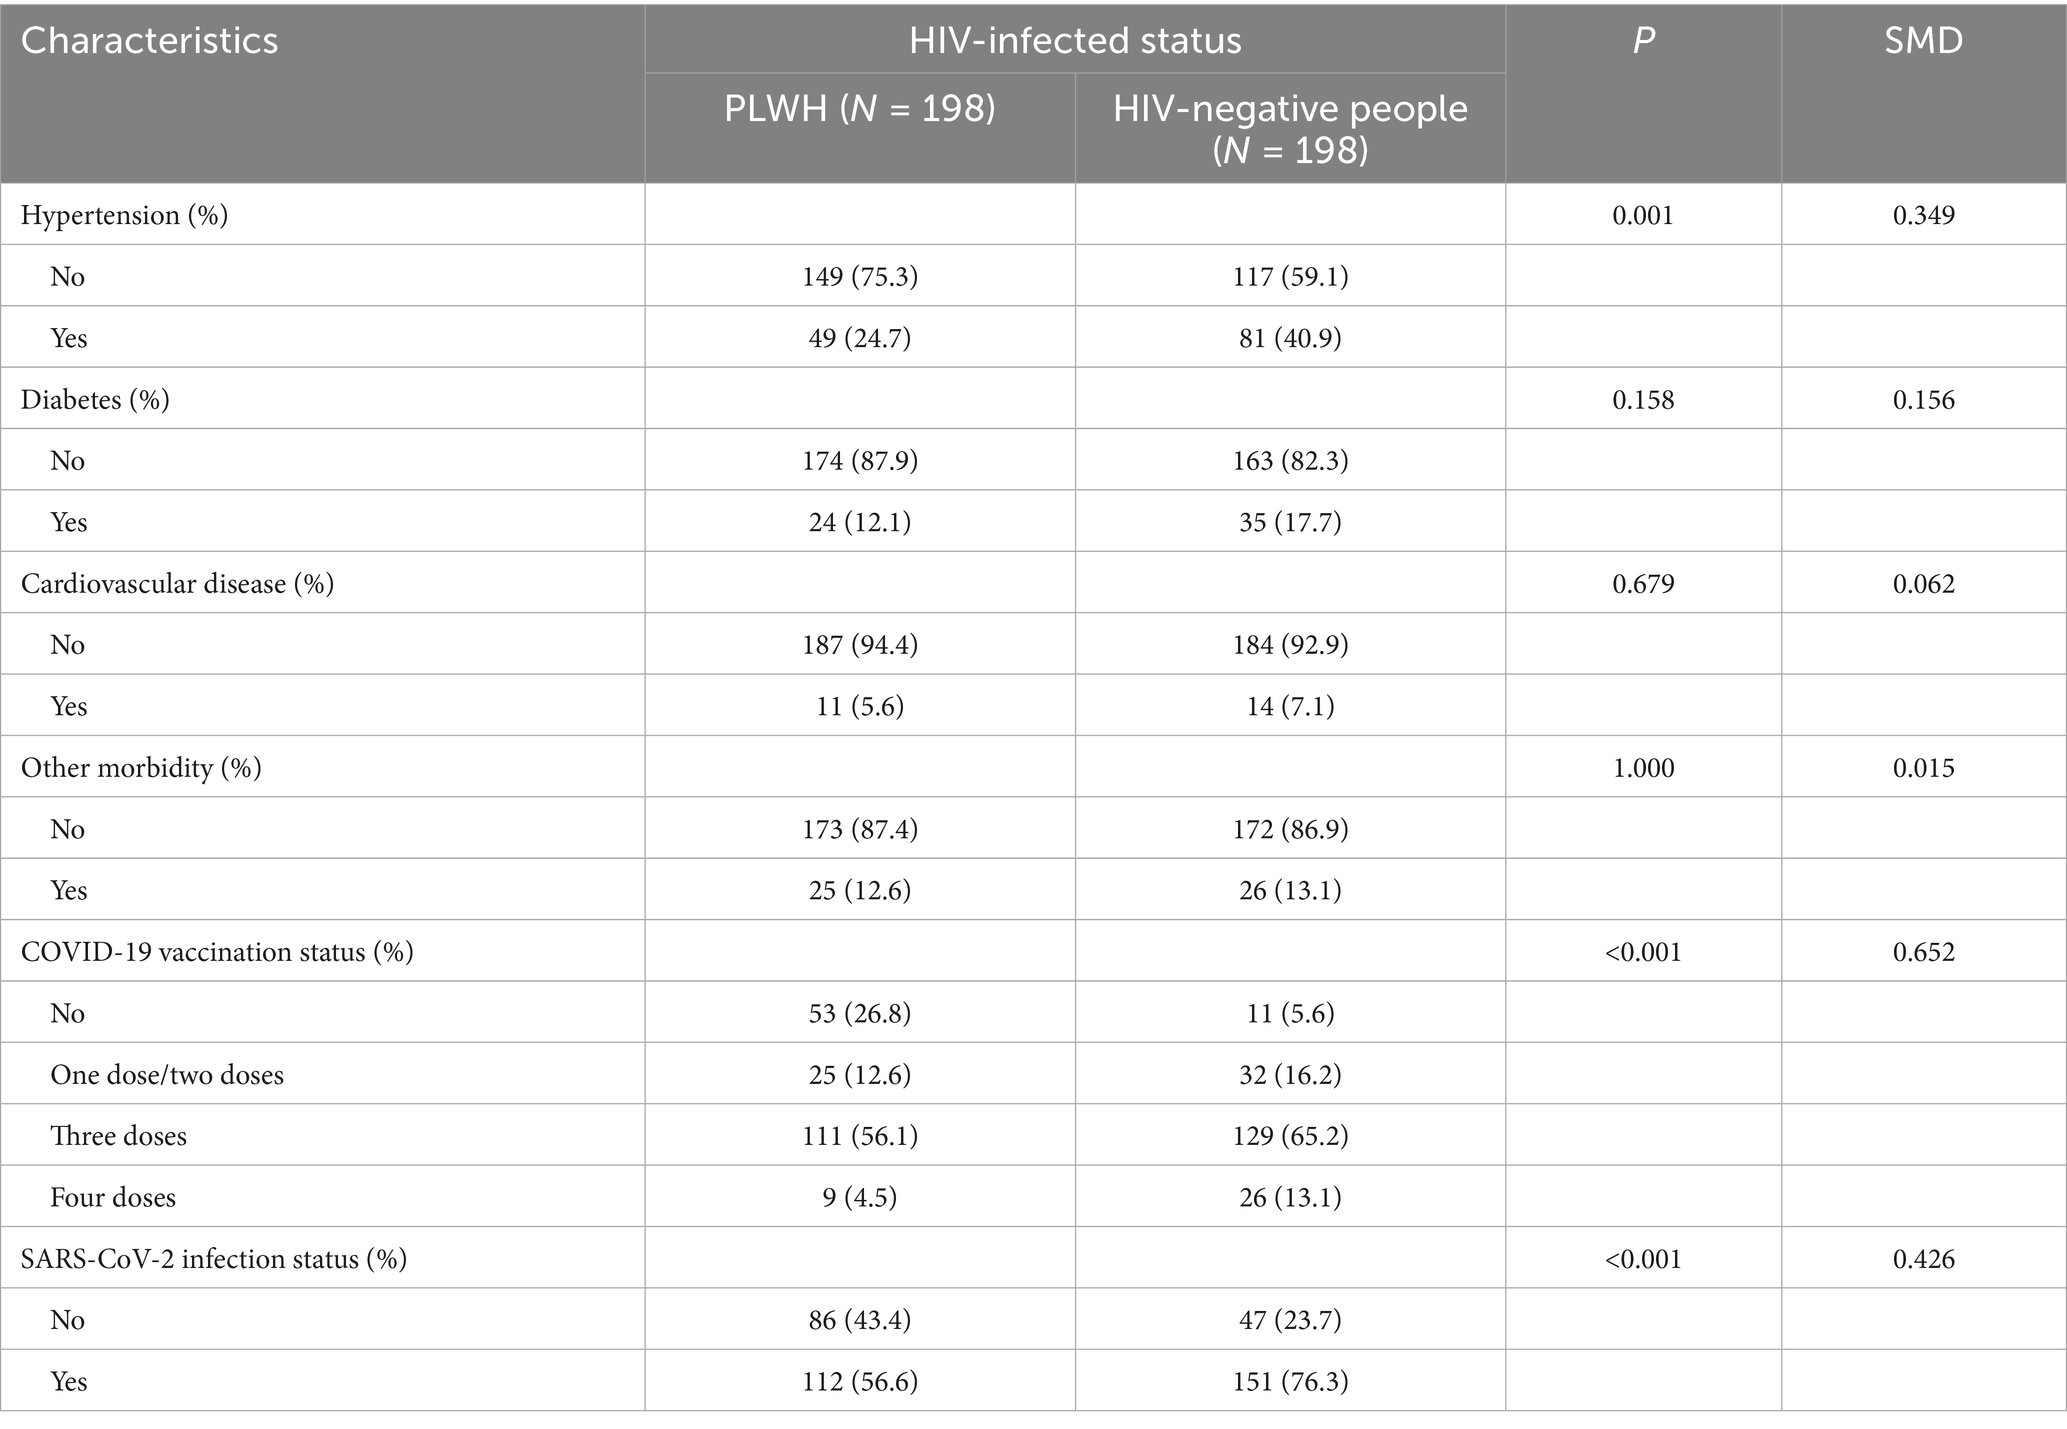Click the Three doses row label
The height and width of the screenshot is (1429, 2067).
tap(118, 1136)
